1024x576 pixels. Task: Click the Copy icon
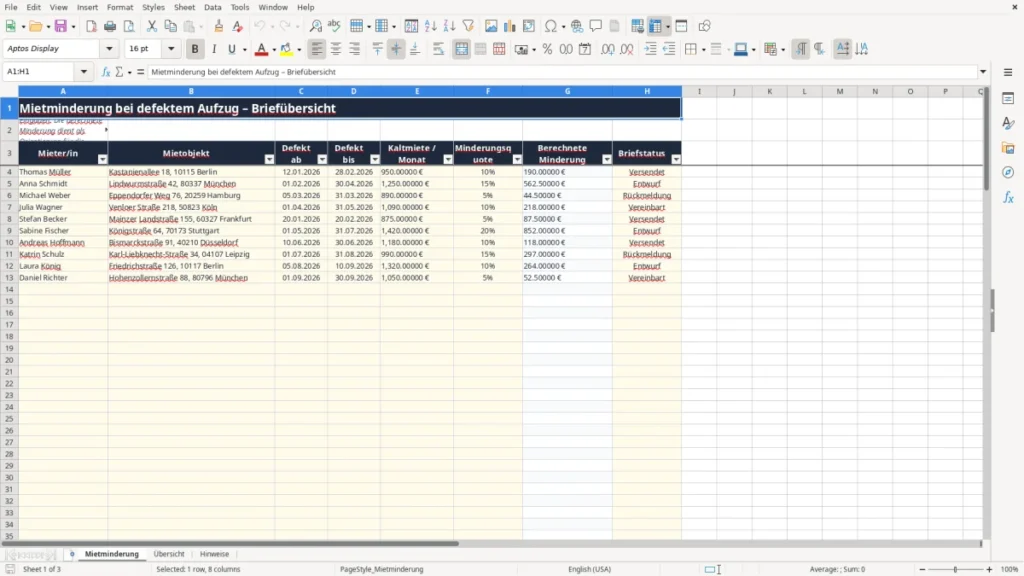click(170, 26)
